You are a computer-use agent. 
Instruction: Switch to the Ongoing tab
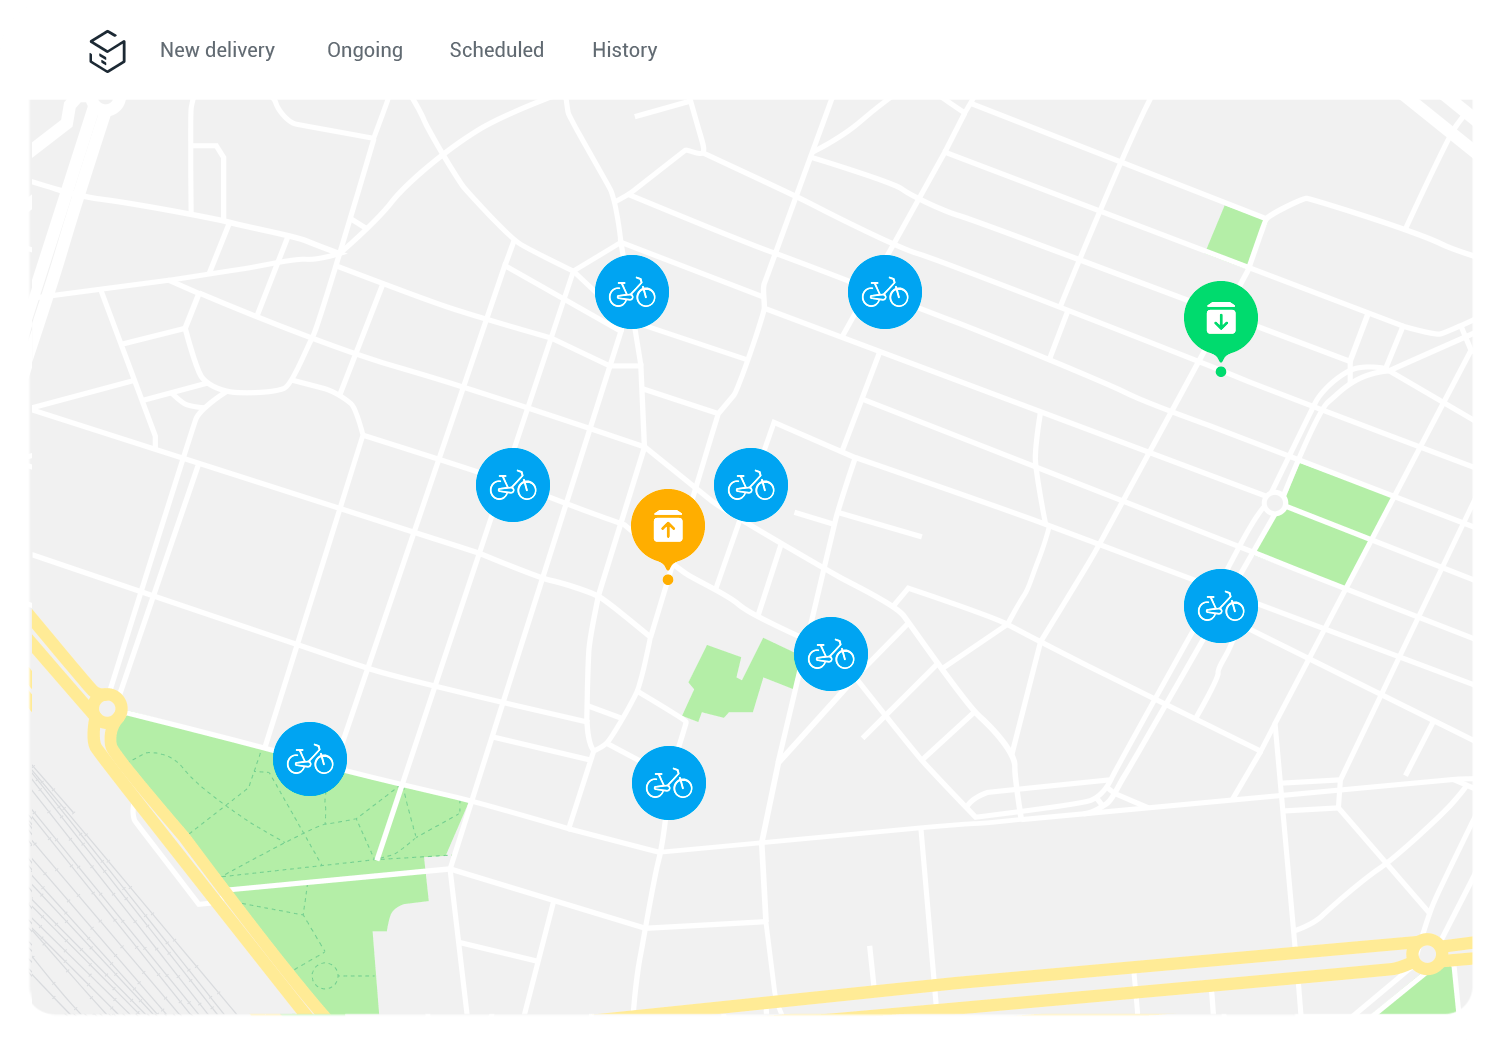tap(364, 50)
